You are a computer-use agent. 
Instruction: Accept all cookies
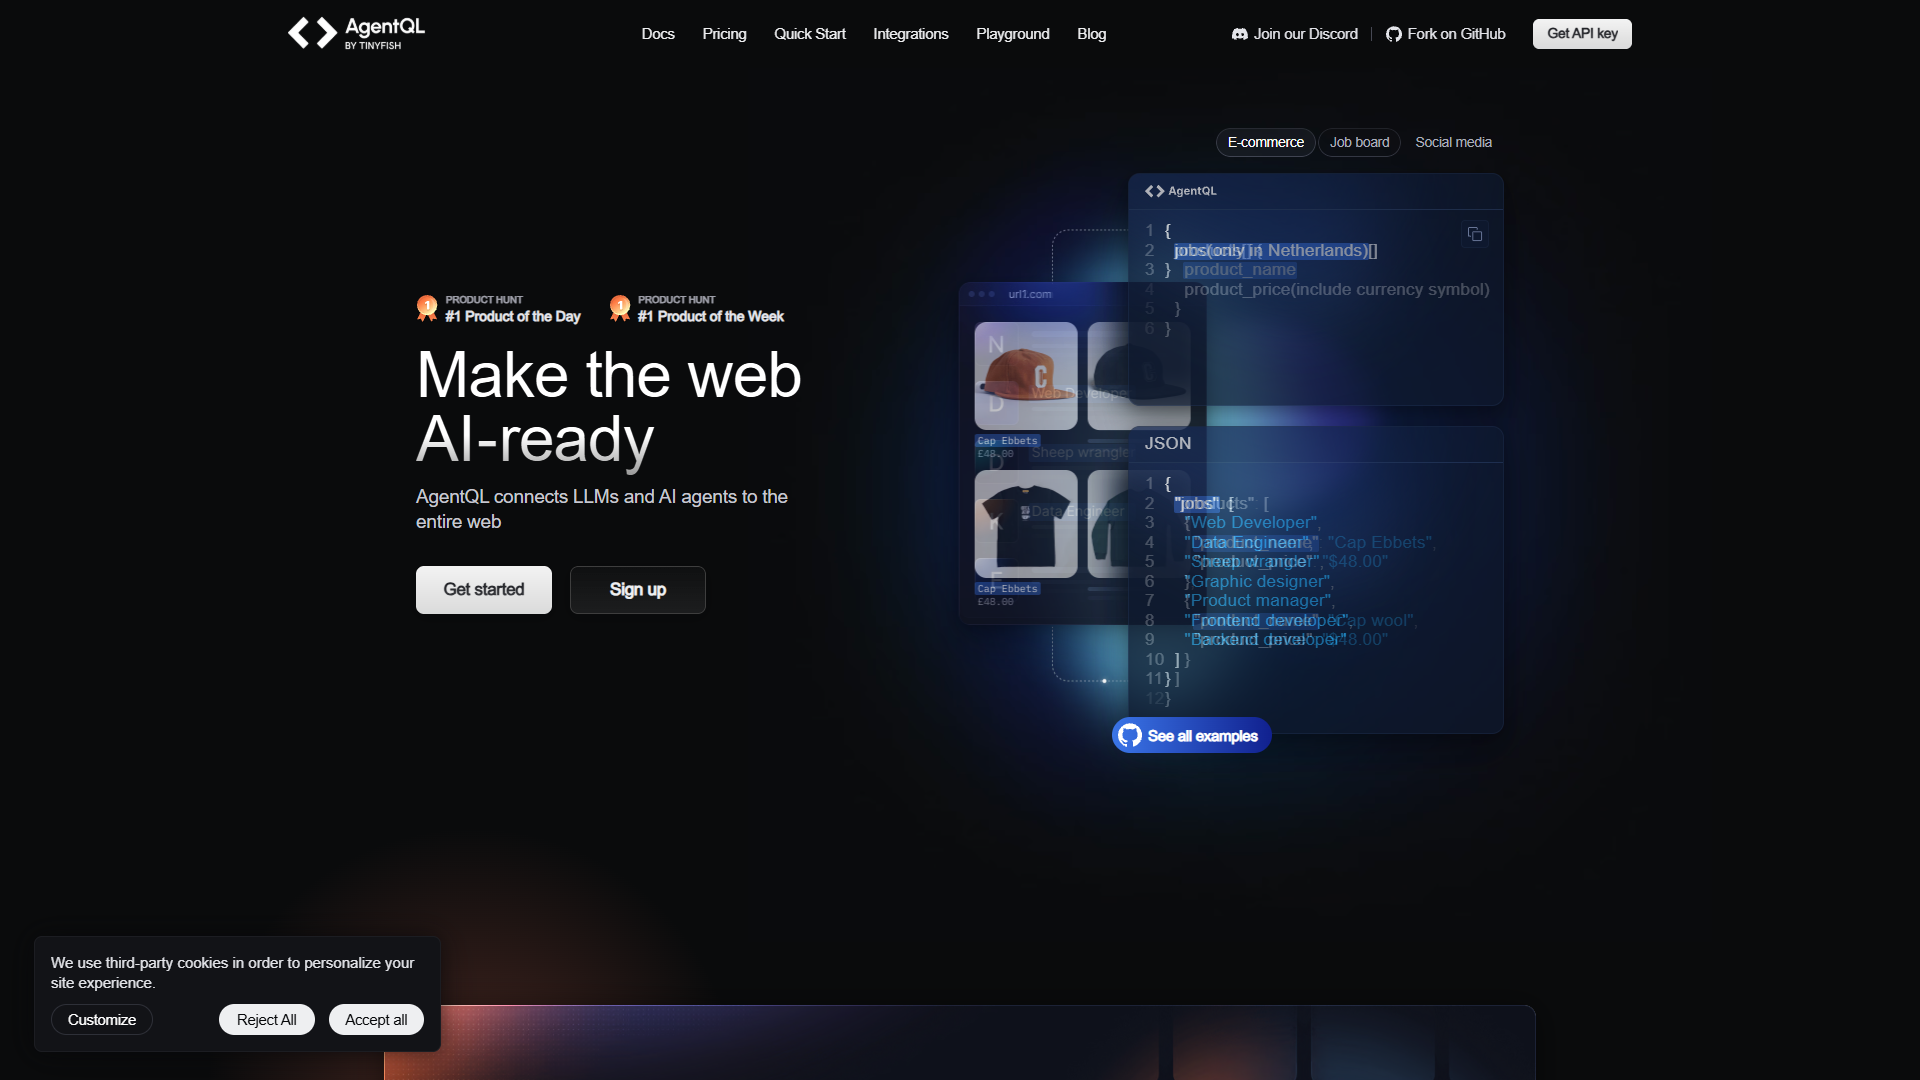pyautogui.click(x=376, y=1020)
